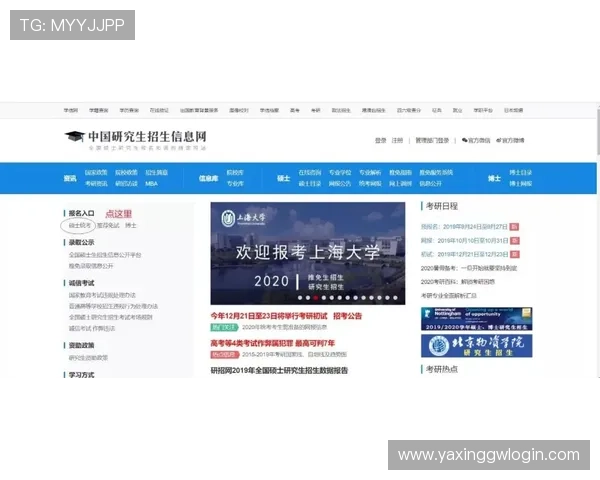The image size is (600, 480).
Task: Click 在线咨询 in the navigation bar
Action: pos(310,173)
